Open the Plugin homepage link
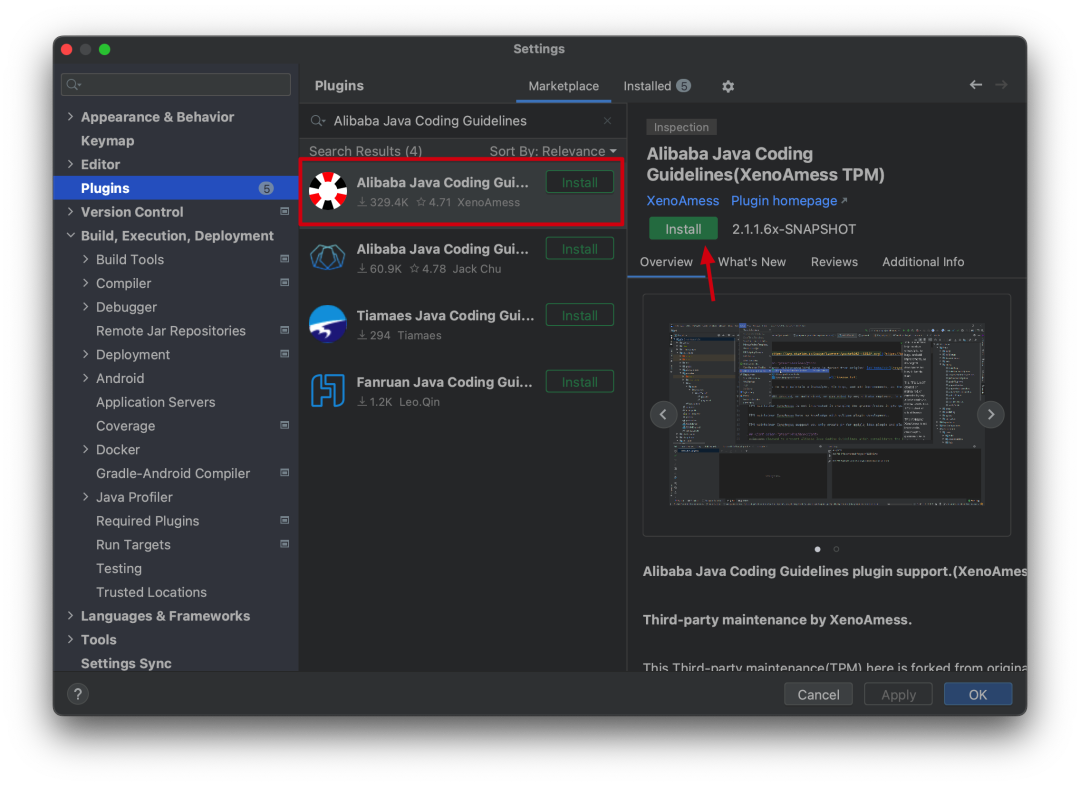Image resolution: width=1080 pixels, height=786 pixels. point(789,200)
